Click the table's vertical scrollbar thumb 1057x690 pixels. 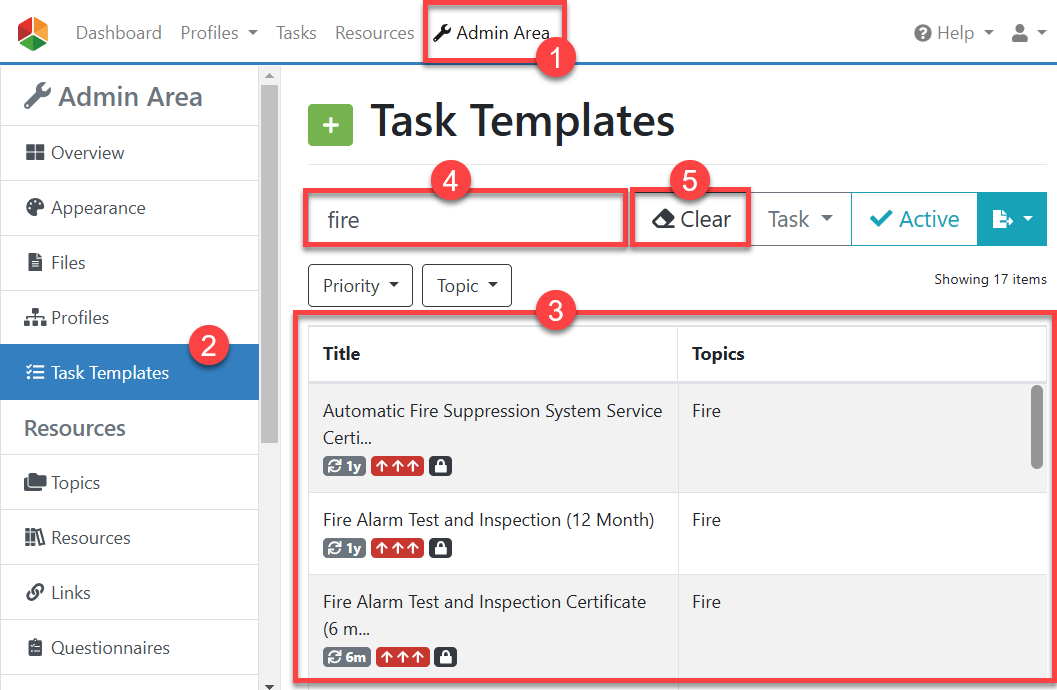coord(1037,426)
